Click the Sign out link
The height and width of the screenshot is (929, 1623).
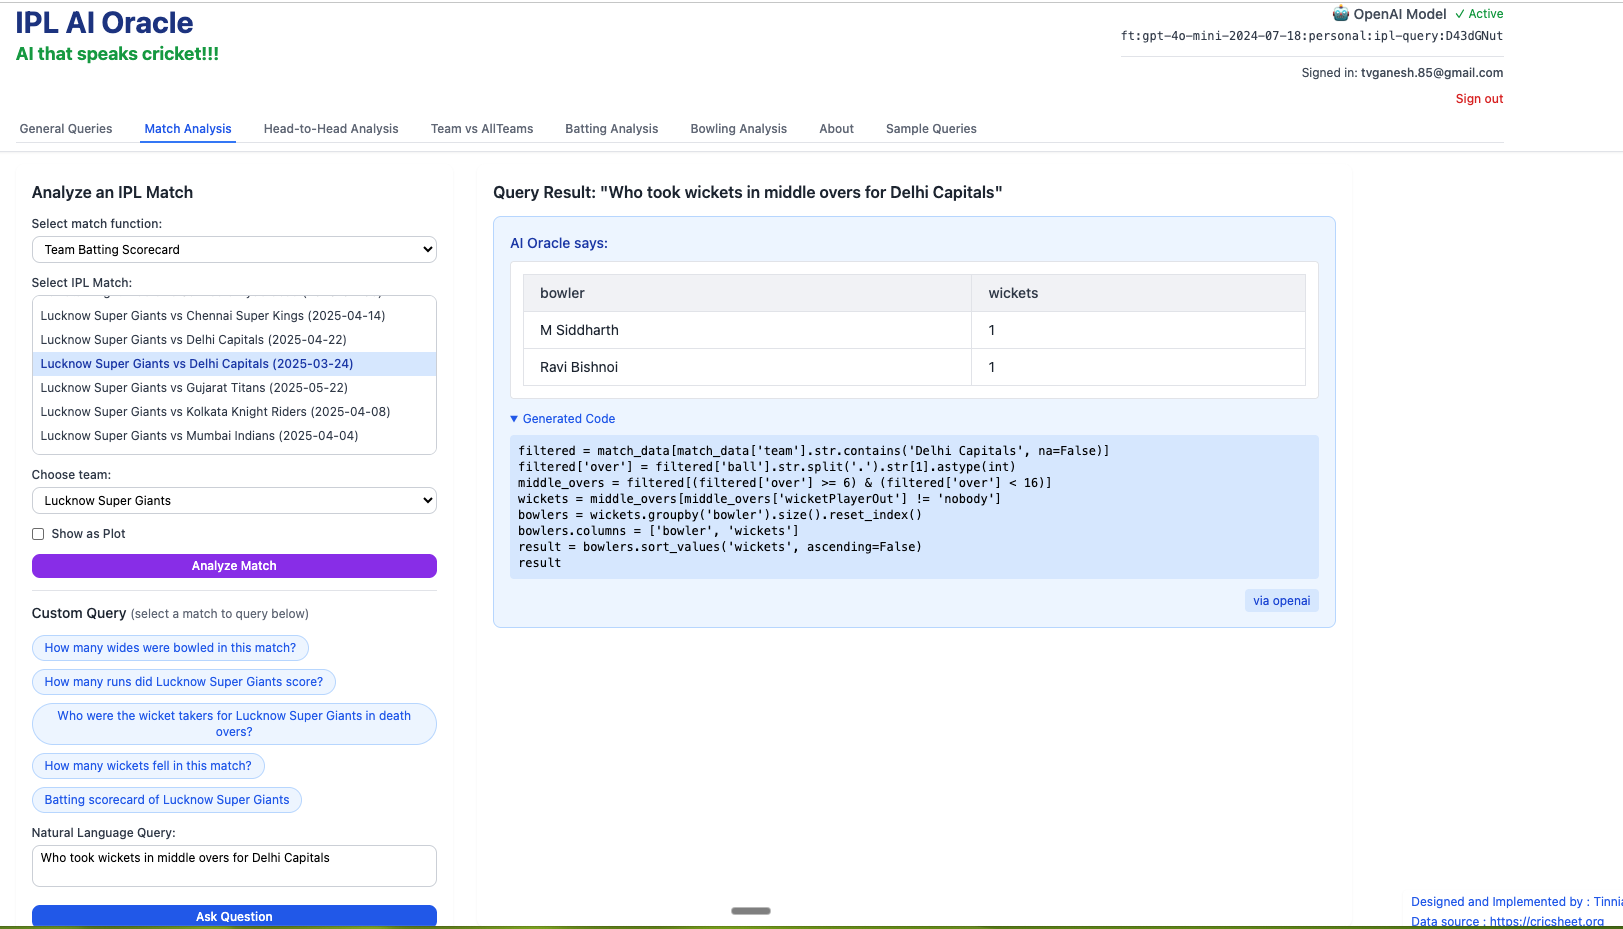click(1479, 99)
